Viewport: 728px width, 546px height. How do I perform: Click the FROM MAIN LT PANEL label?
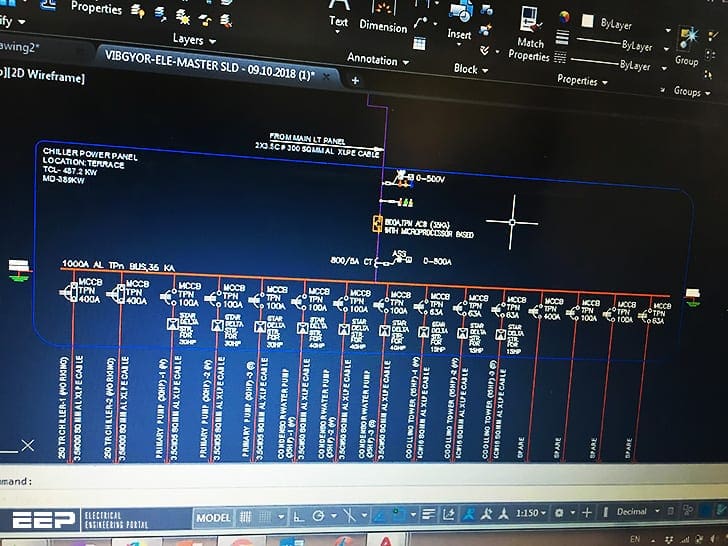308,138
